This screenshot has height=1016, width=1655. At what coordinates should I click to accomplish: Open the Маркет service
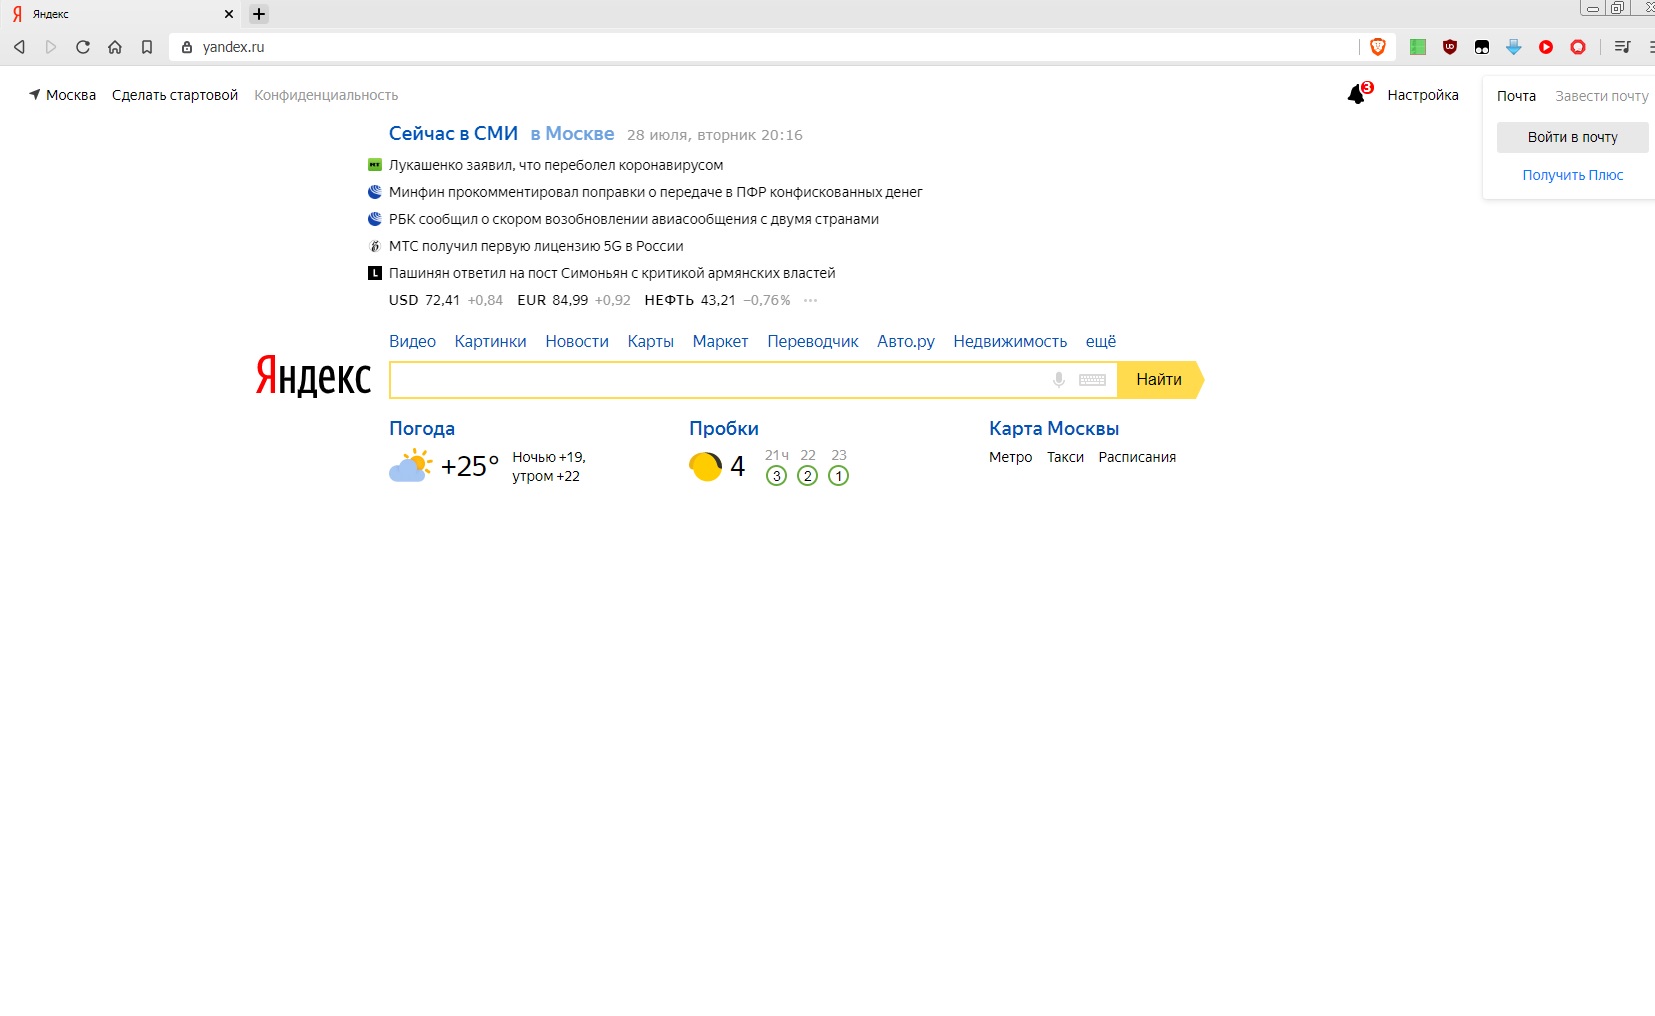(720, 341)
